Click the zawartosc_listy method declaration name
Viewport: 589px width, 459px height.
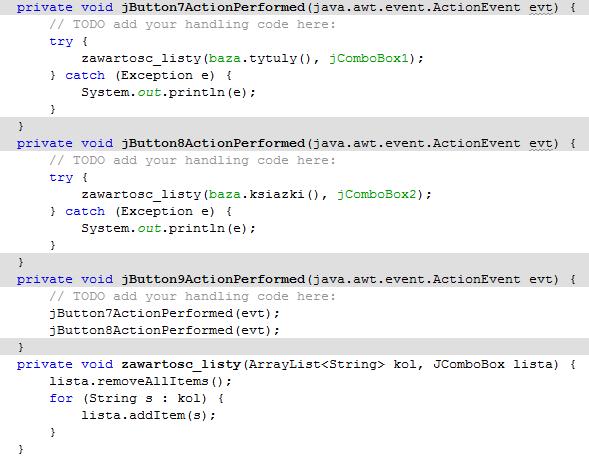(x=181, y=365)
